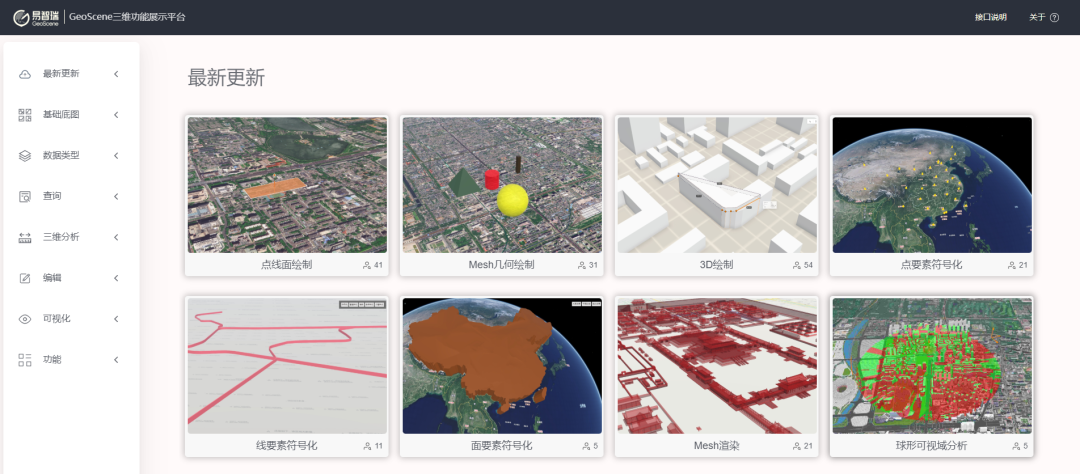Image resolution: width=1080 pixels, height=474 pixels.
Task: Open the 点要素符号化 globe thumbnail
Action: (932, 185)
